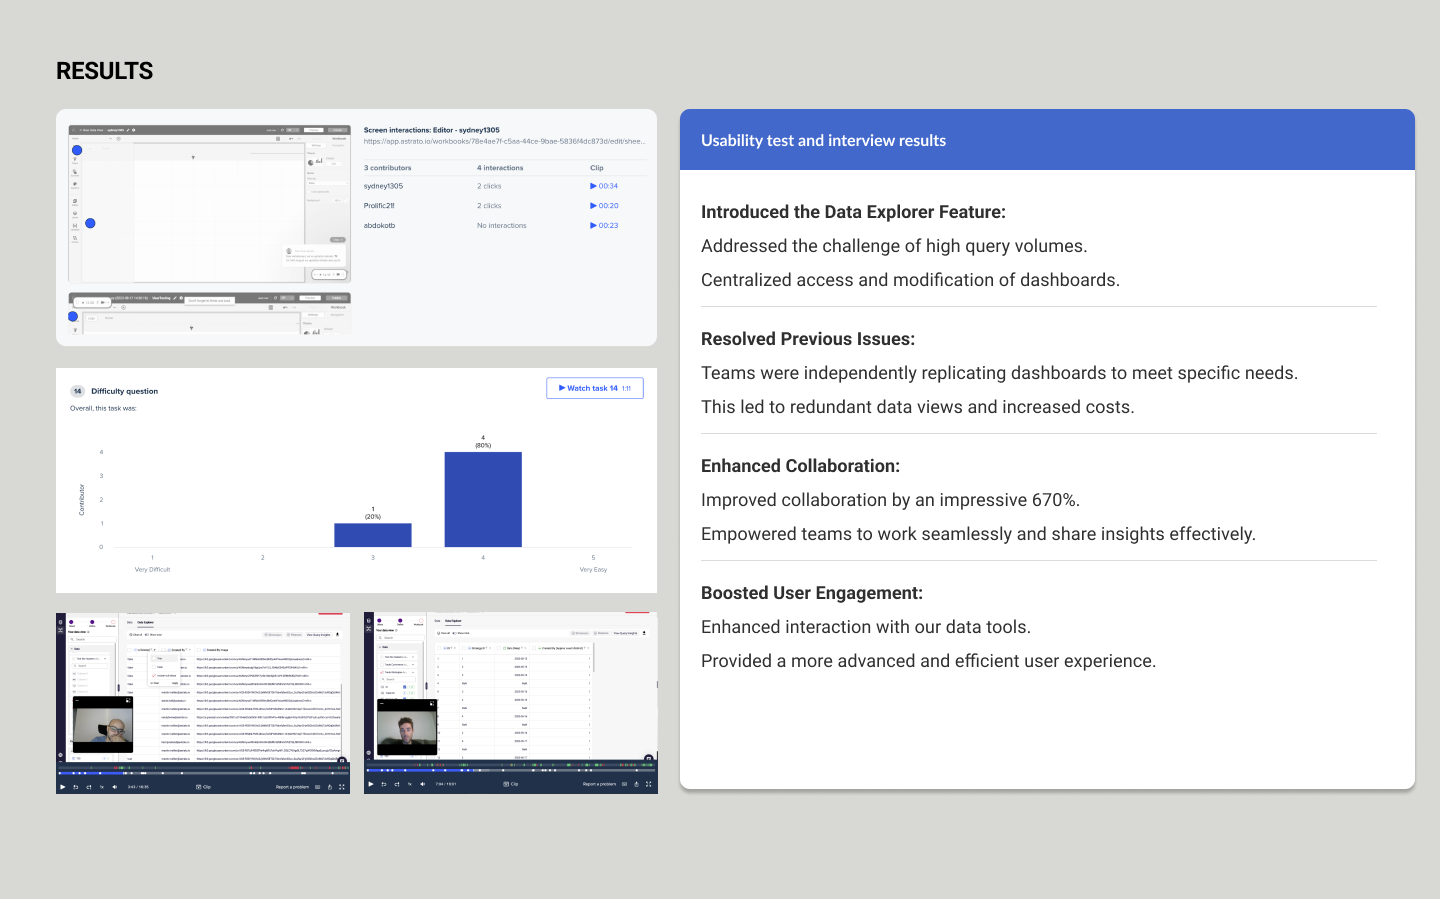
Task: Enter fullscreen on the right recording
Action: 649,784
